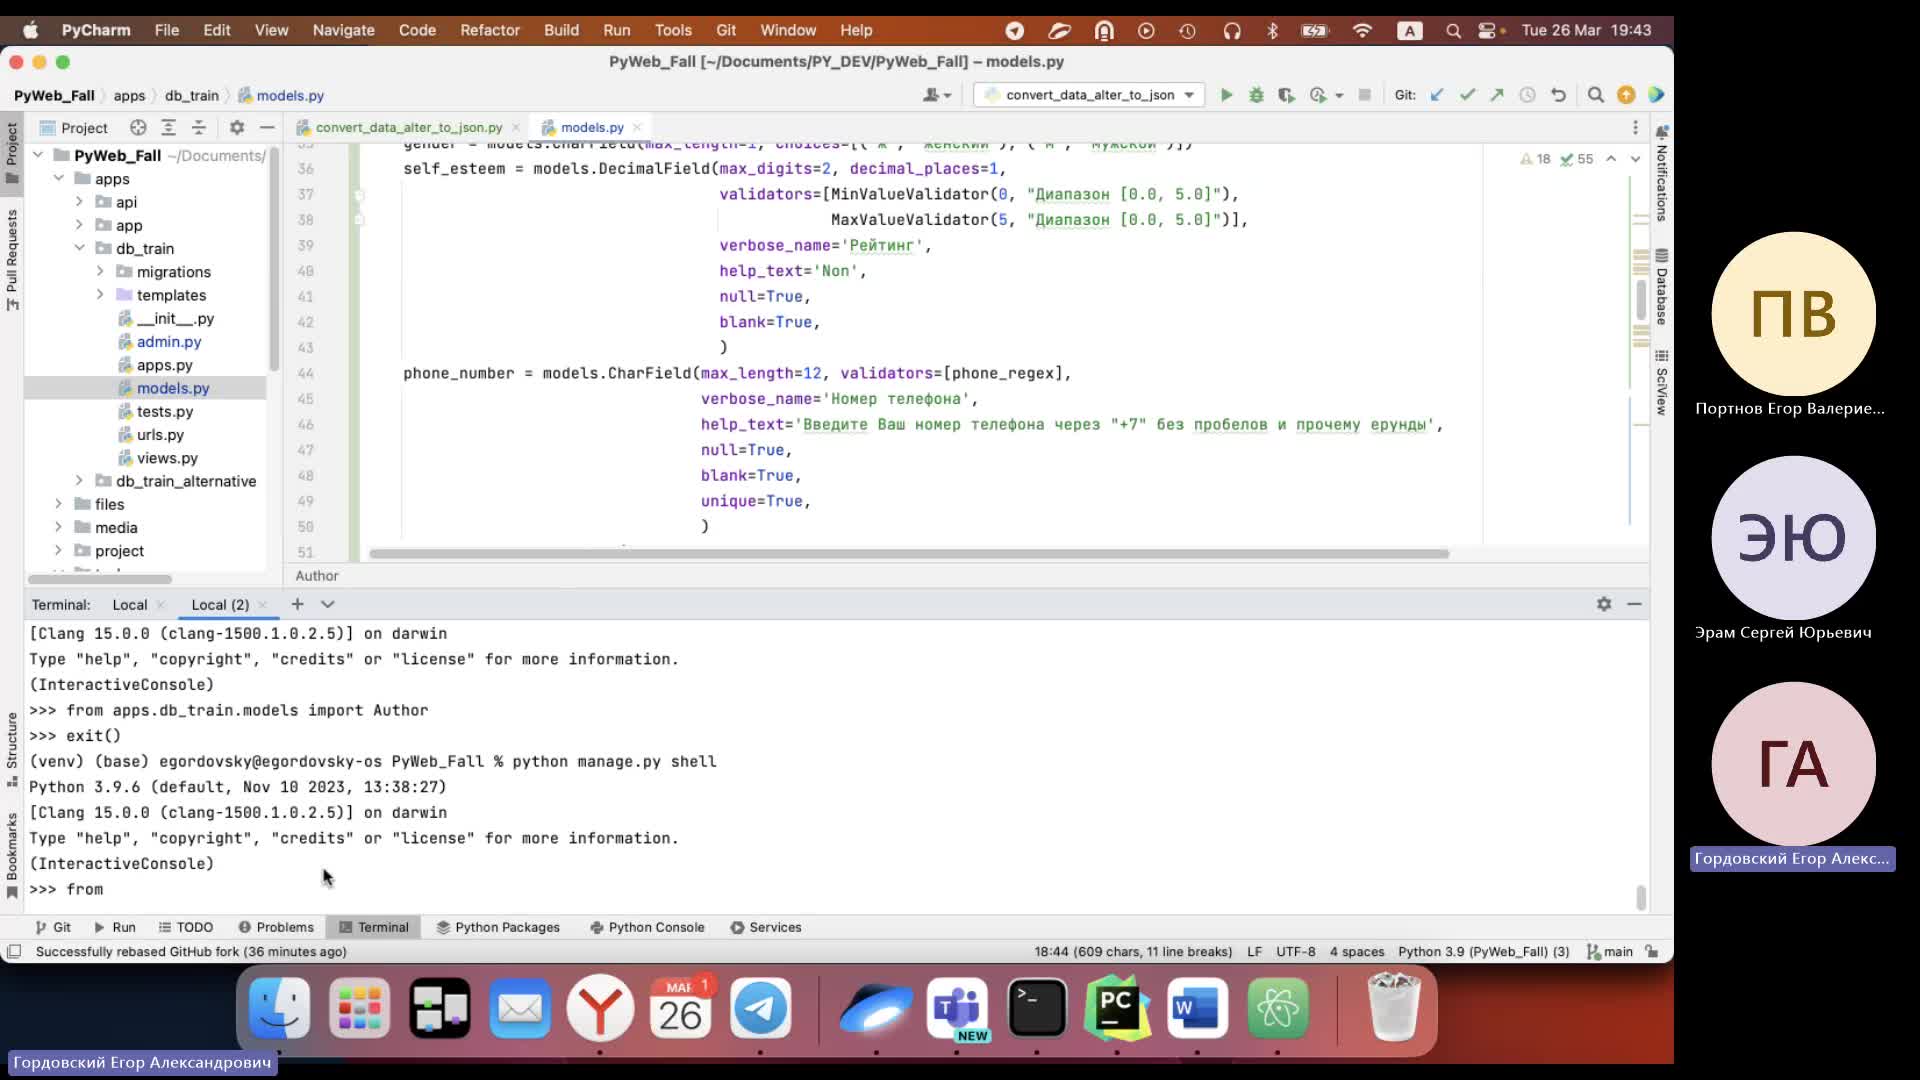Open the Notifications side panel
The width and height of the screenshot is (1920, 1080).
(1661, 173)
